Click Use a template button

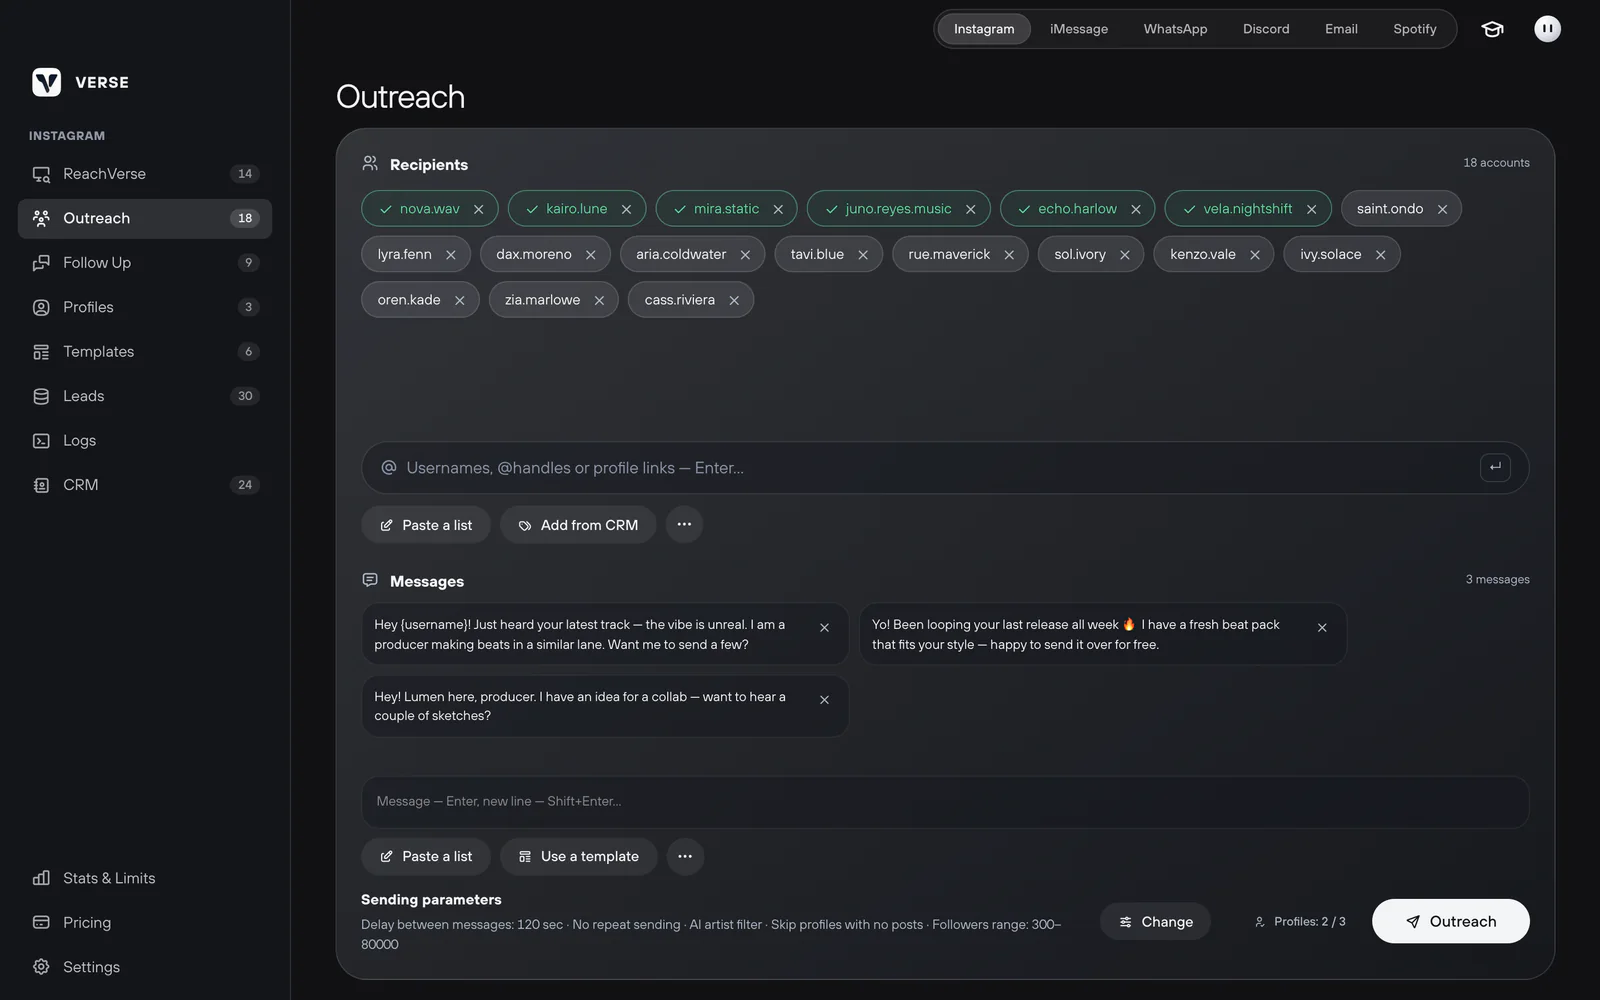click(579, 856)
